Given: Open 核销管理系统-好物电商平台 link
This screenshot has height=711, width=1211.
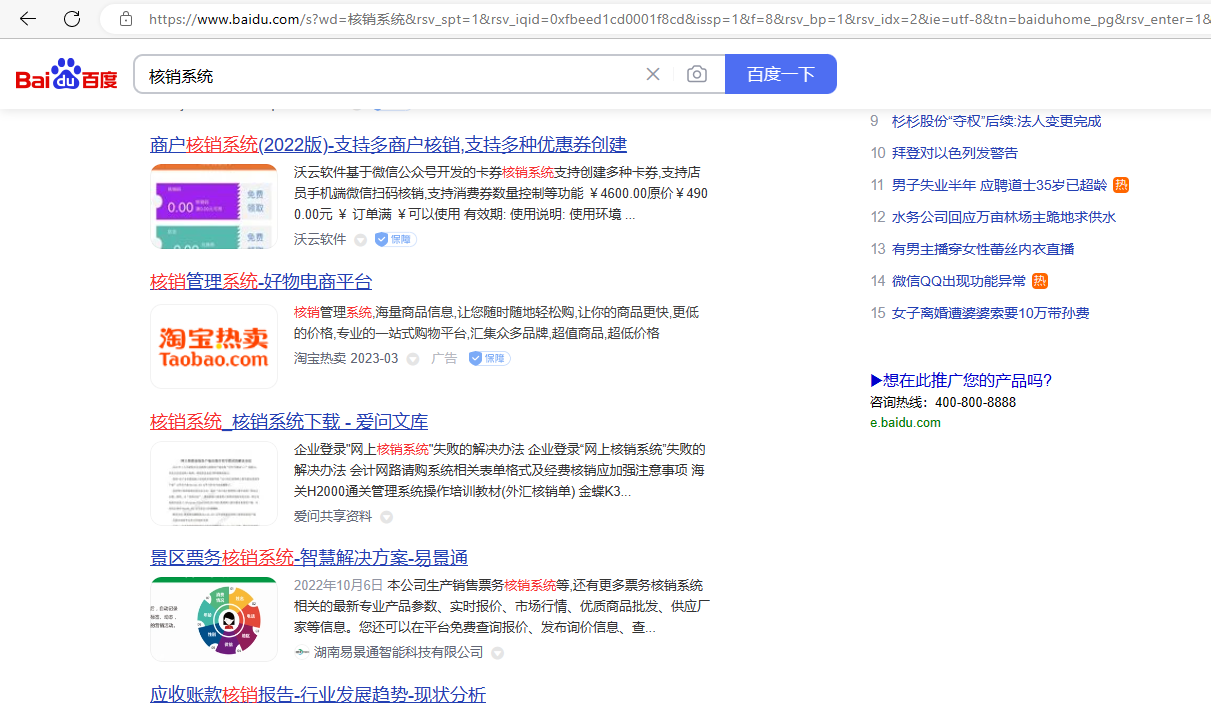Looking at the screenshot, I should pos(261,281).
